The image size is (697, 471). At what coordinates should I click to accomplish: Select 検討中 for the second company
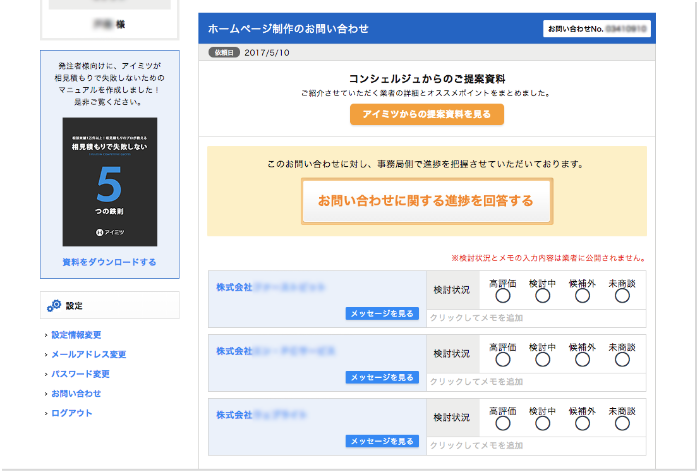542,360
